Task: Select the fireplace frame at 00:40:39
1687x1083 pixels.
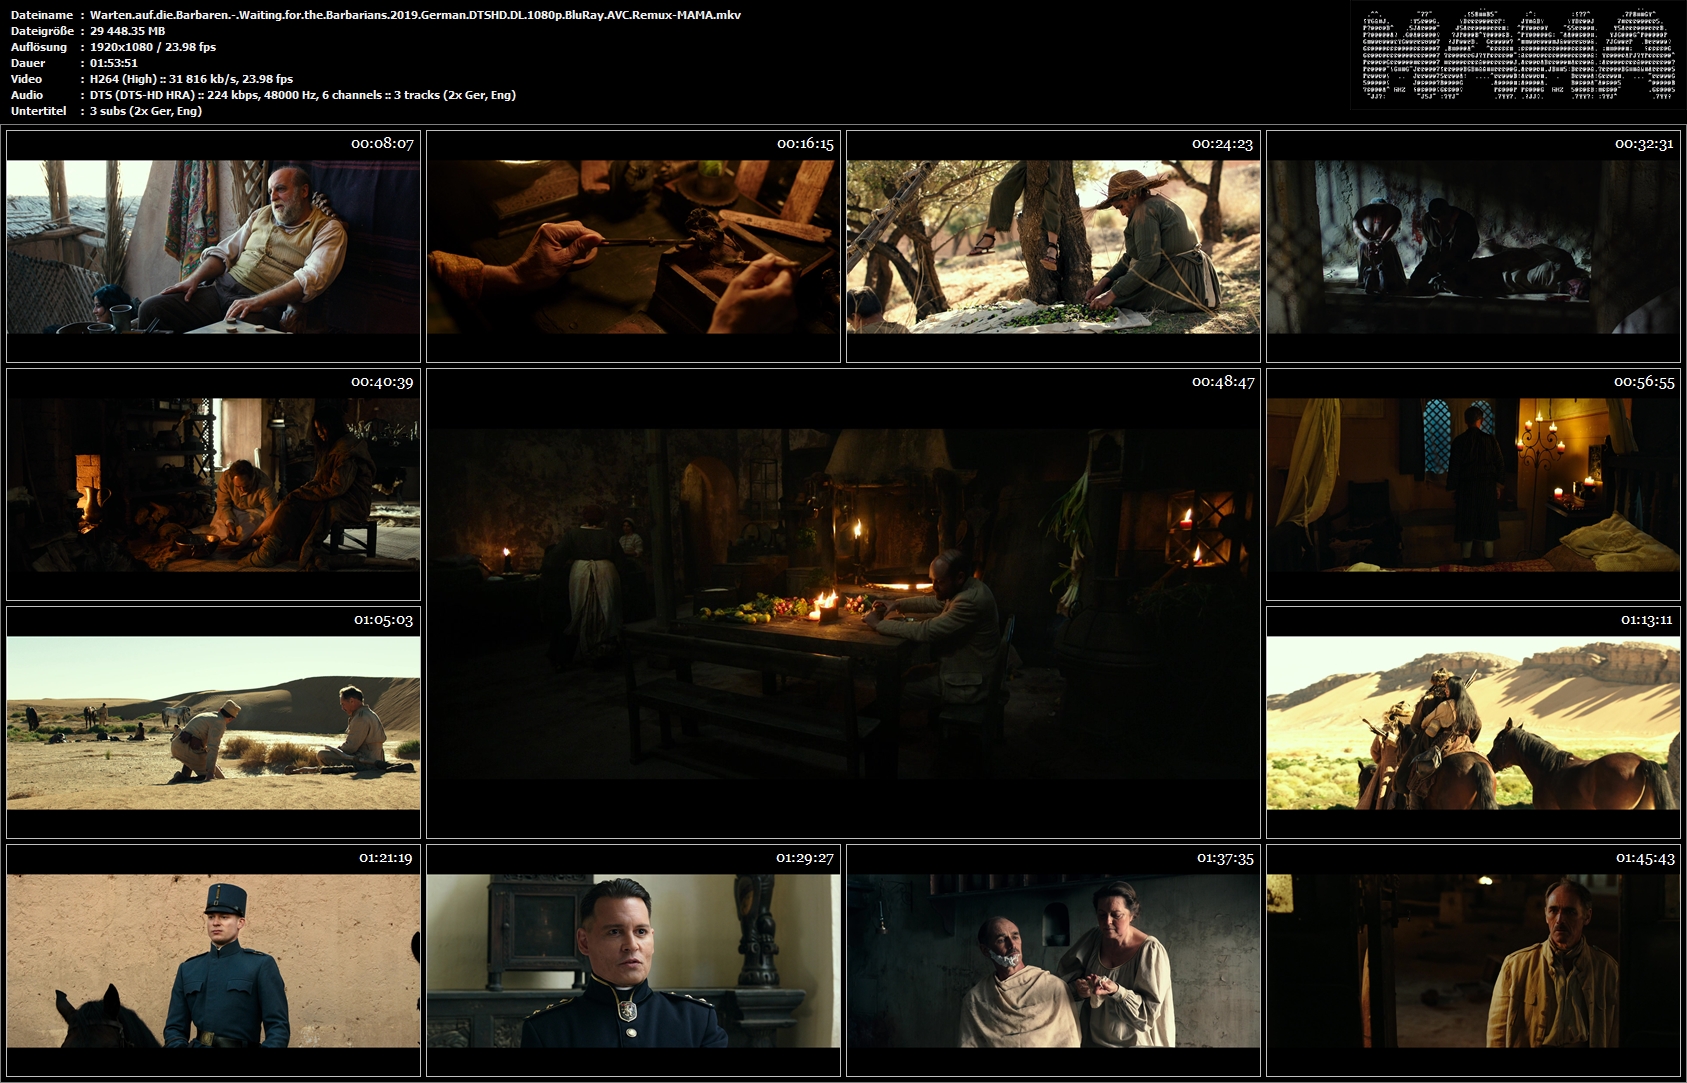Action: [213, 484]
